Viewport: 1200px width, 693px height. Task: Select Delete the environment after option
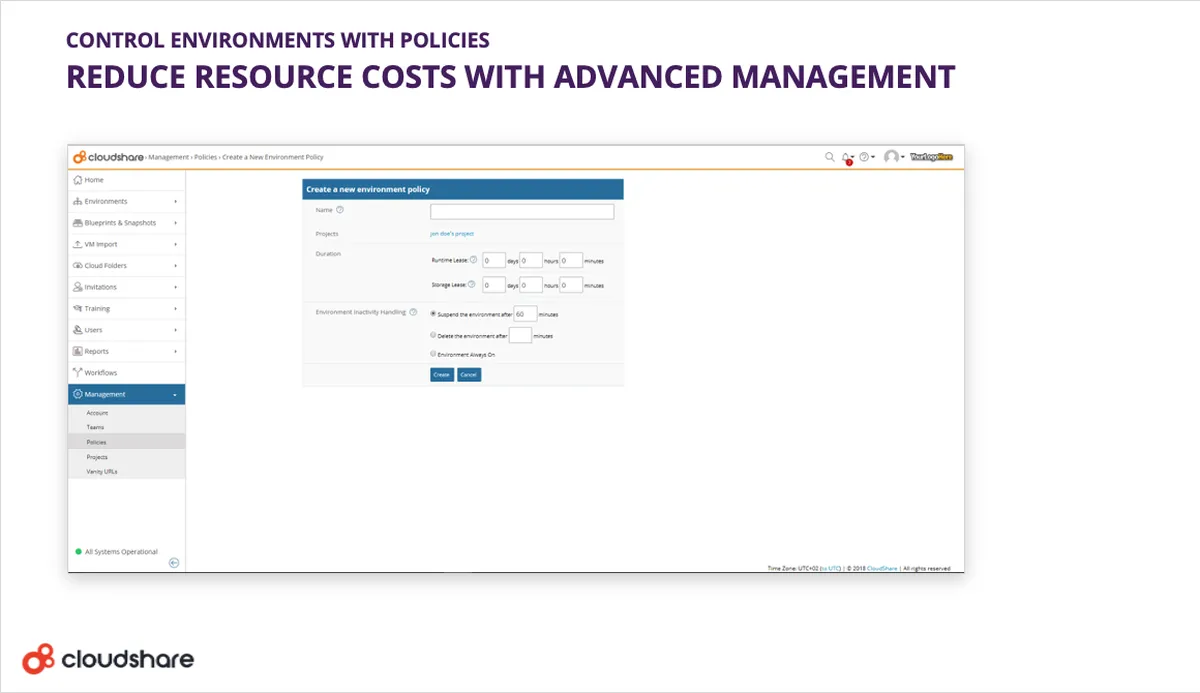(x=433, y=335)
